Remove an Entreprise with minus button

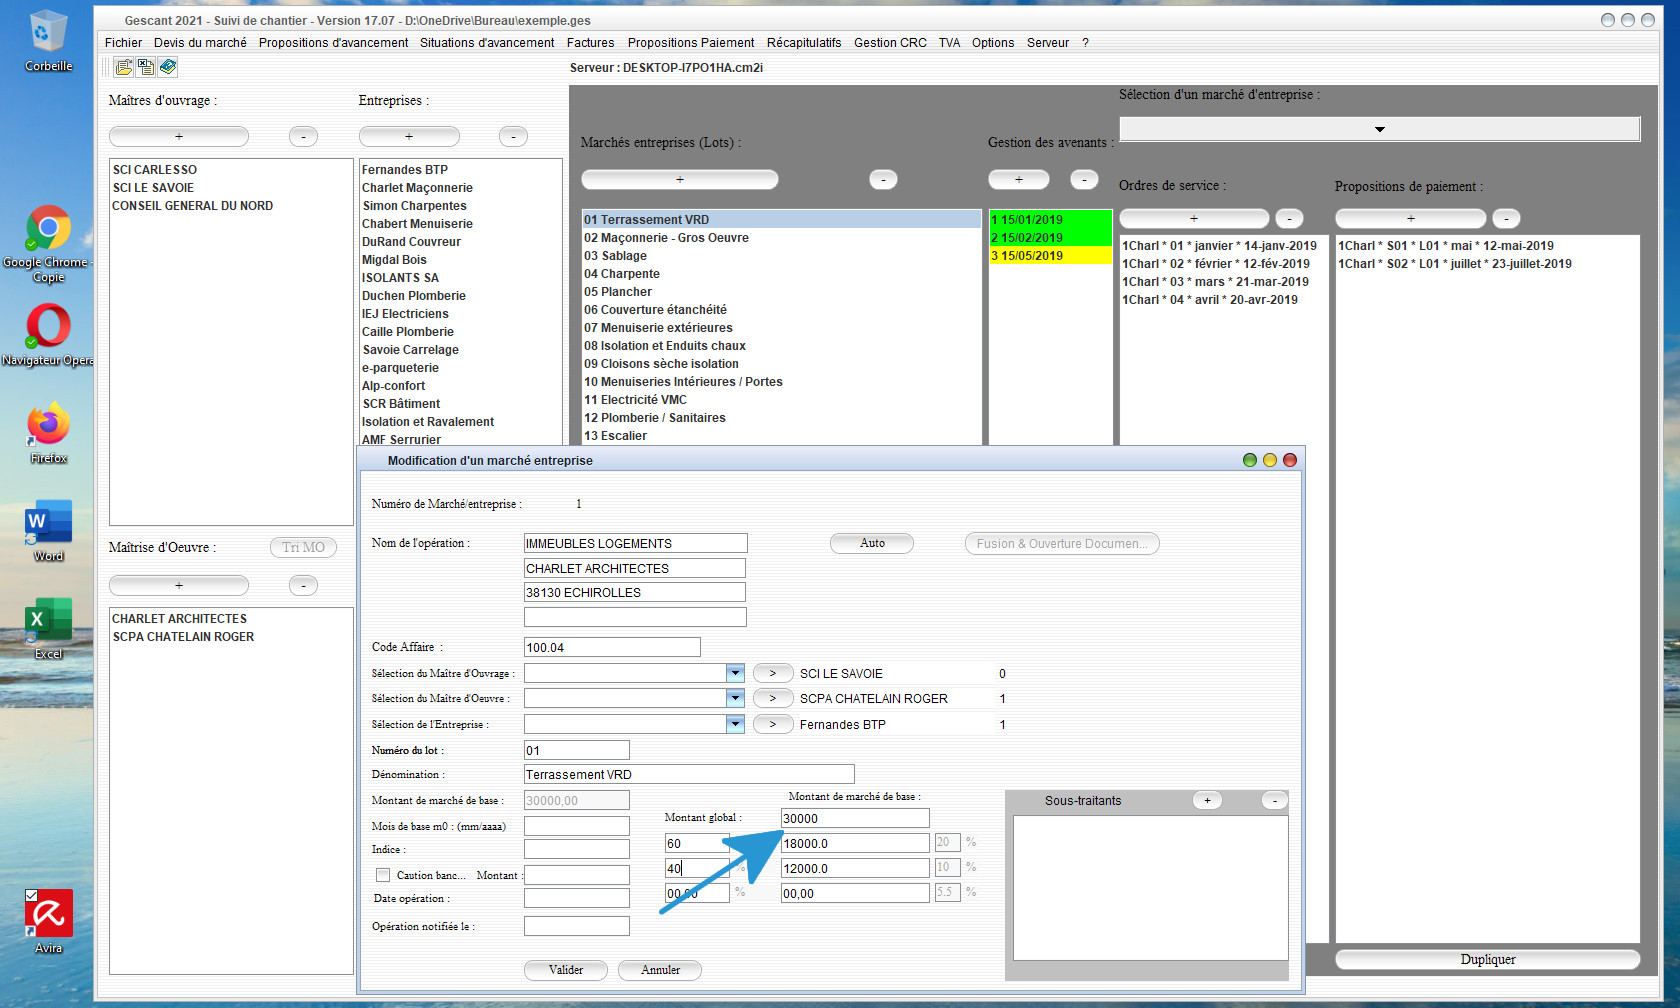click(x=513, y=136)
